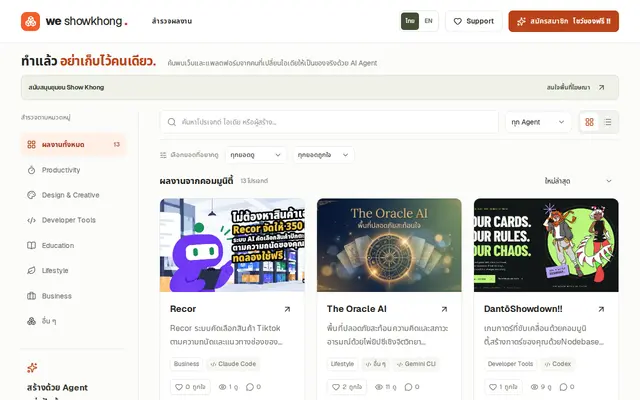The image size is (640, 400).
Task: Click the Gemini CLI tag
Action: pyautogui.click(x=416, y=364)
